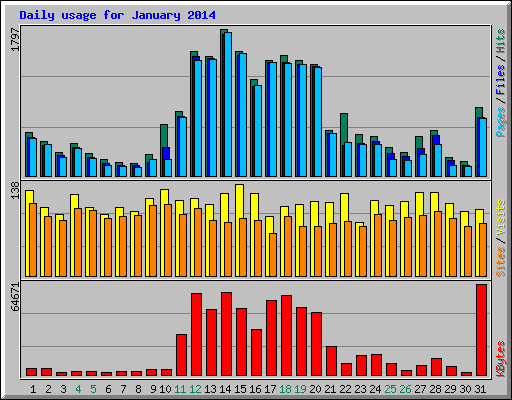This screenshot has width=512, height=400.
Task: Click day 26 label on the x-axis
Action: click(x=405, y=389)
